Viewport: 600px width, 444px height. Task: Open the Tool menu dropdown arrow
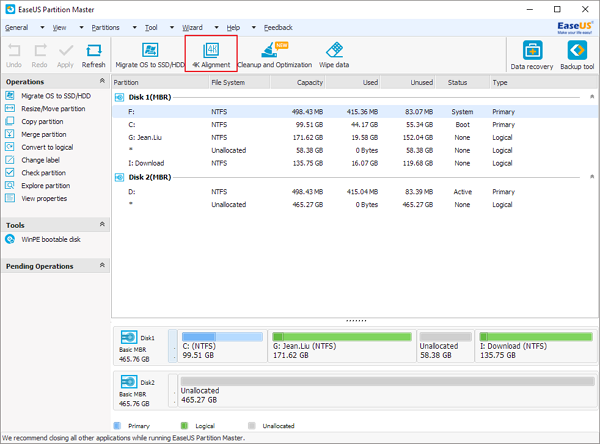pyautogui.click(x=172, y=28)
